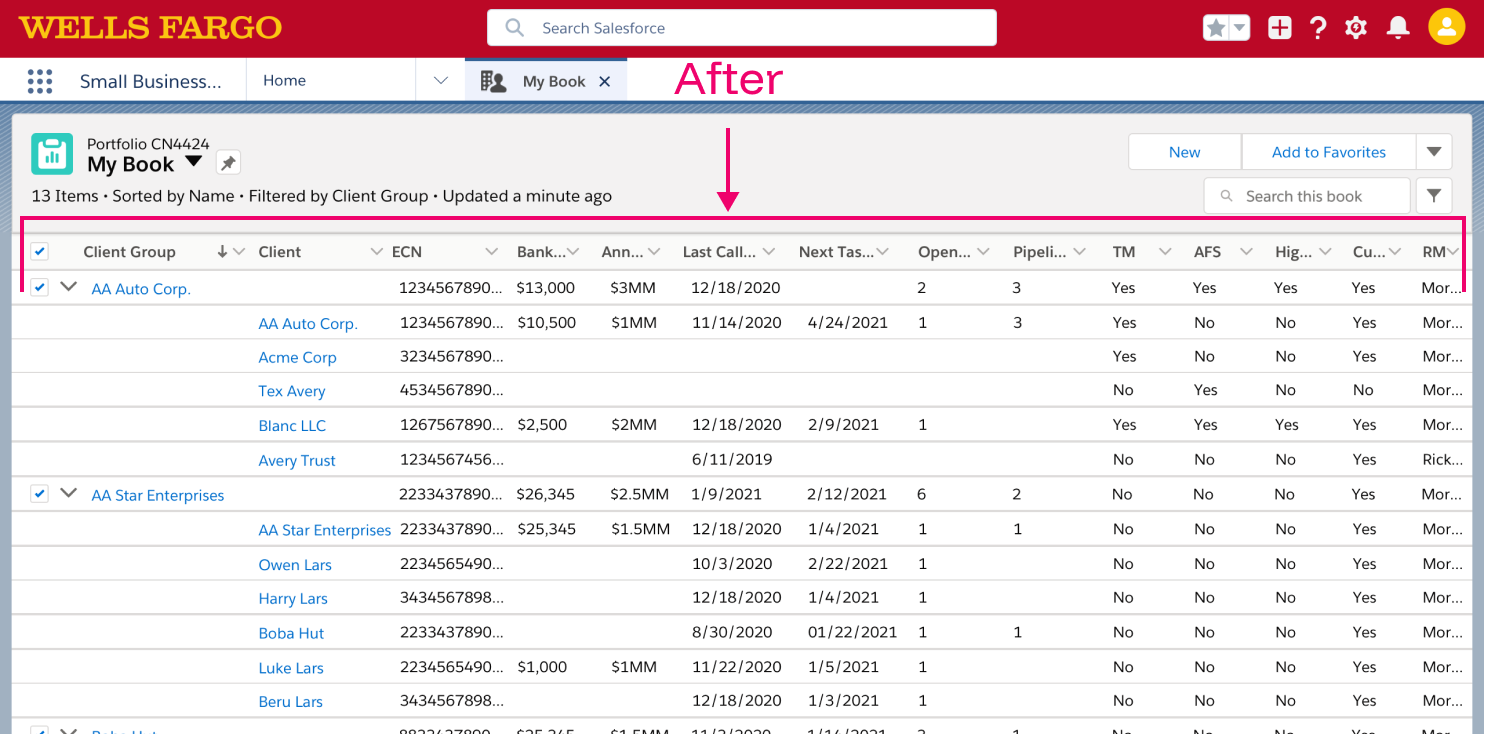Open the Blanc LLC client link
This screenshot has height=734, width=1488.
pyautogui.click(x=292, y=425)
